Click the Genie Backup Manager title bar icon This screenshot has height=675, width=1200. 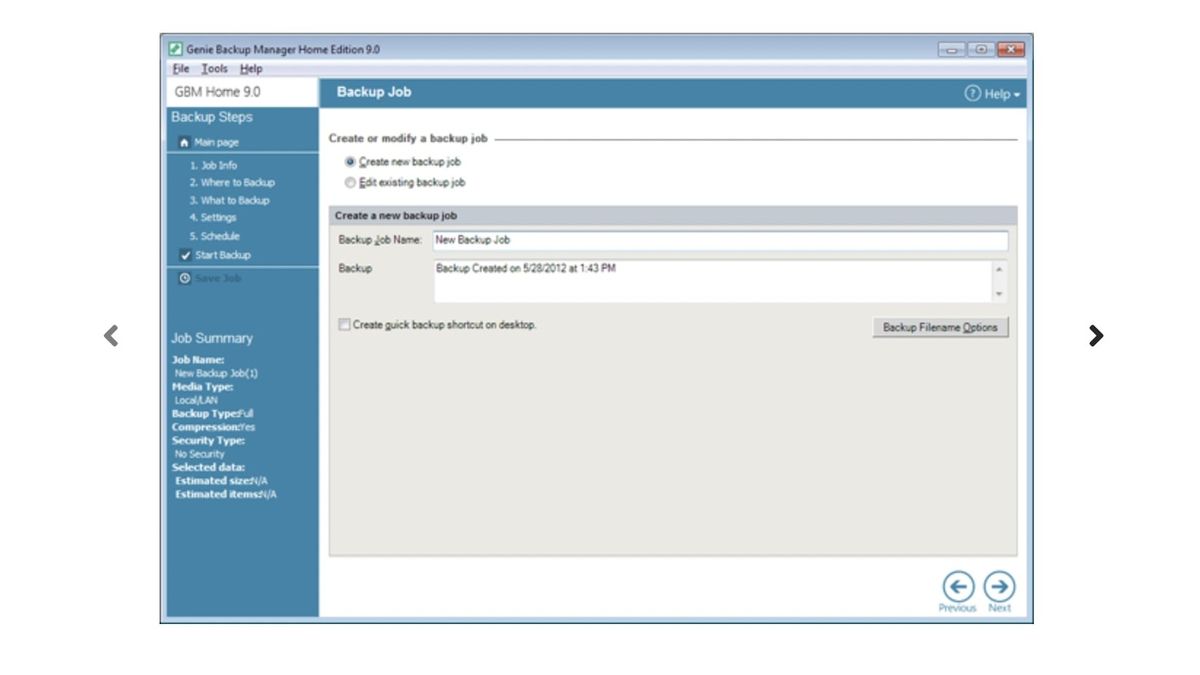(x=176, y=47)
